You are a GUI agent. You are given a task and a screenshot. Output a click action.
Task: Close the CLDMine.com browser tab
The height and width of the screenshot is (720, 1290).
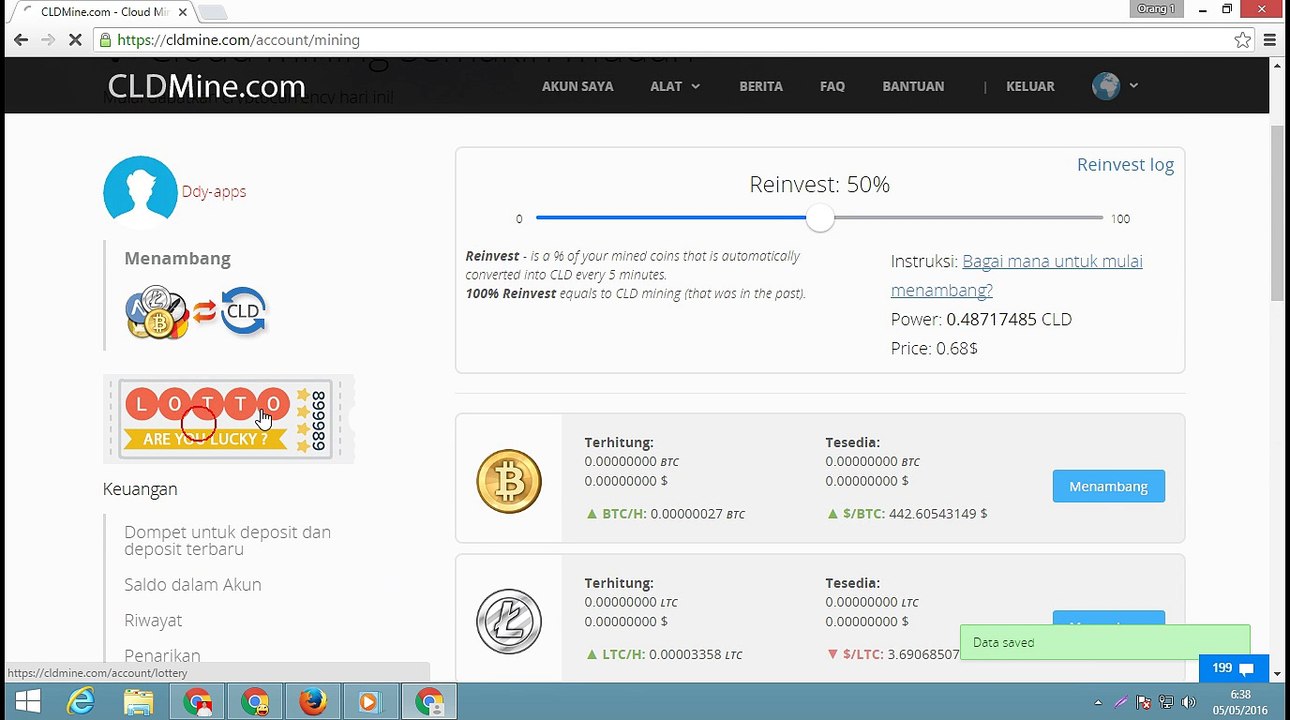pos(184,12)
